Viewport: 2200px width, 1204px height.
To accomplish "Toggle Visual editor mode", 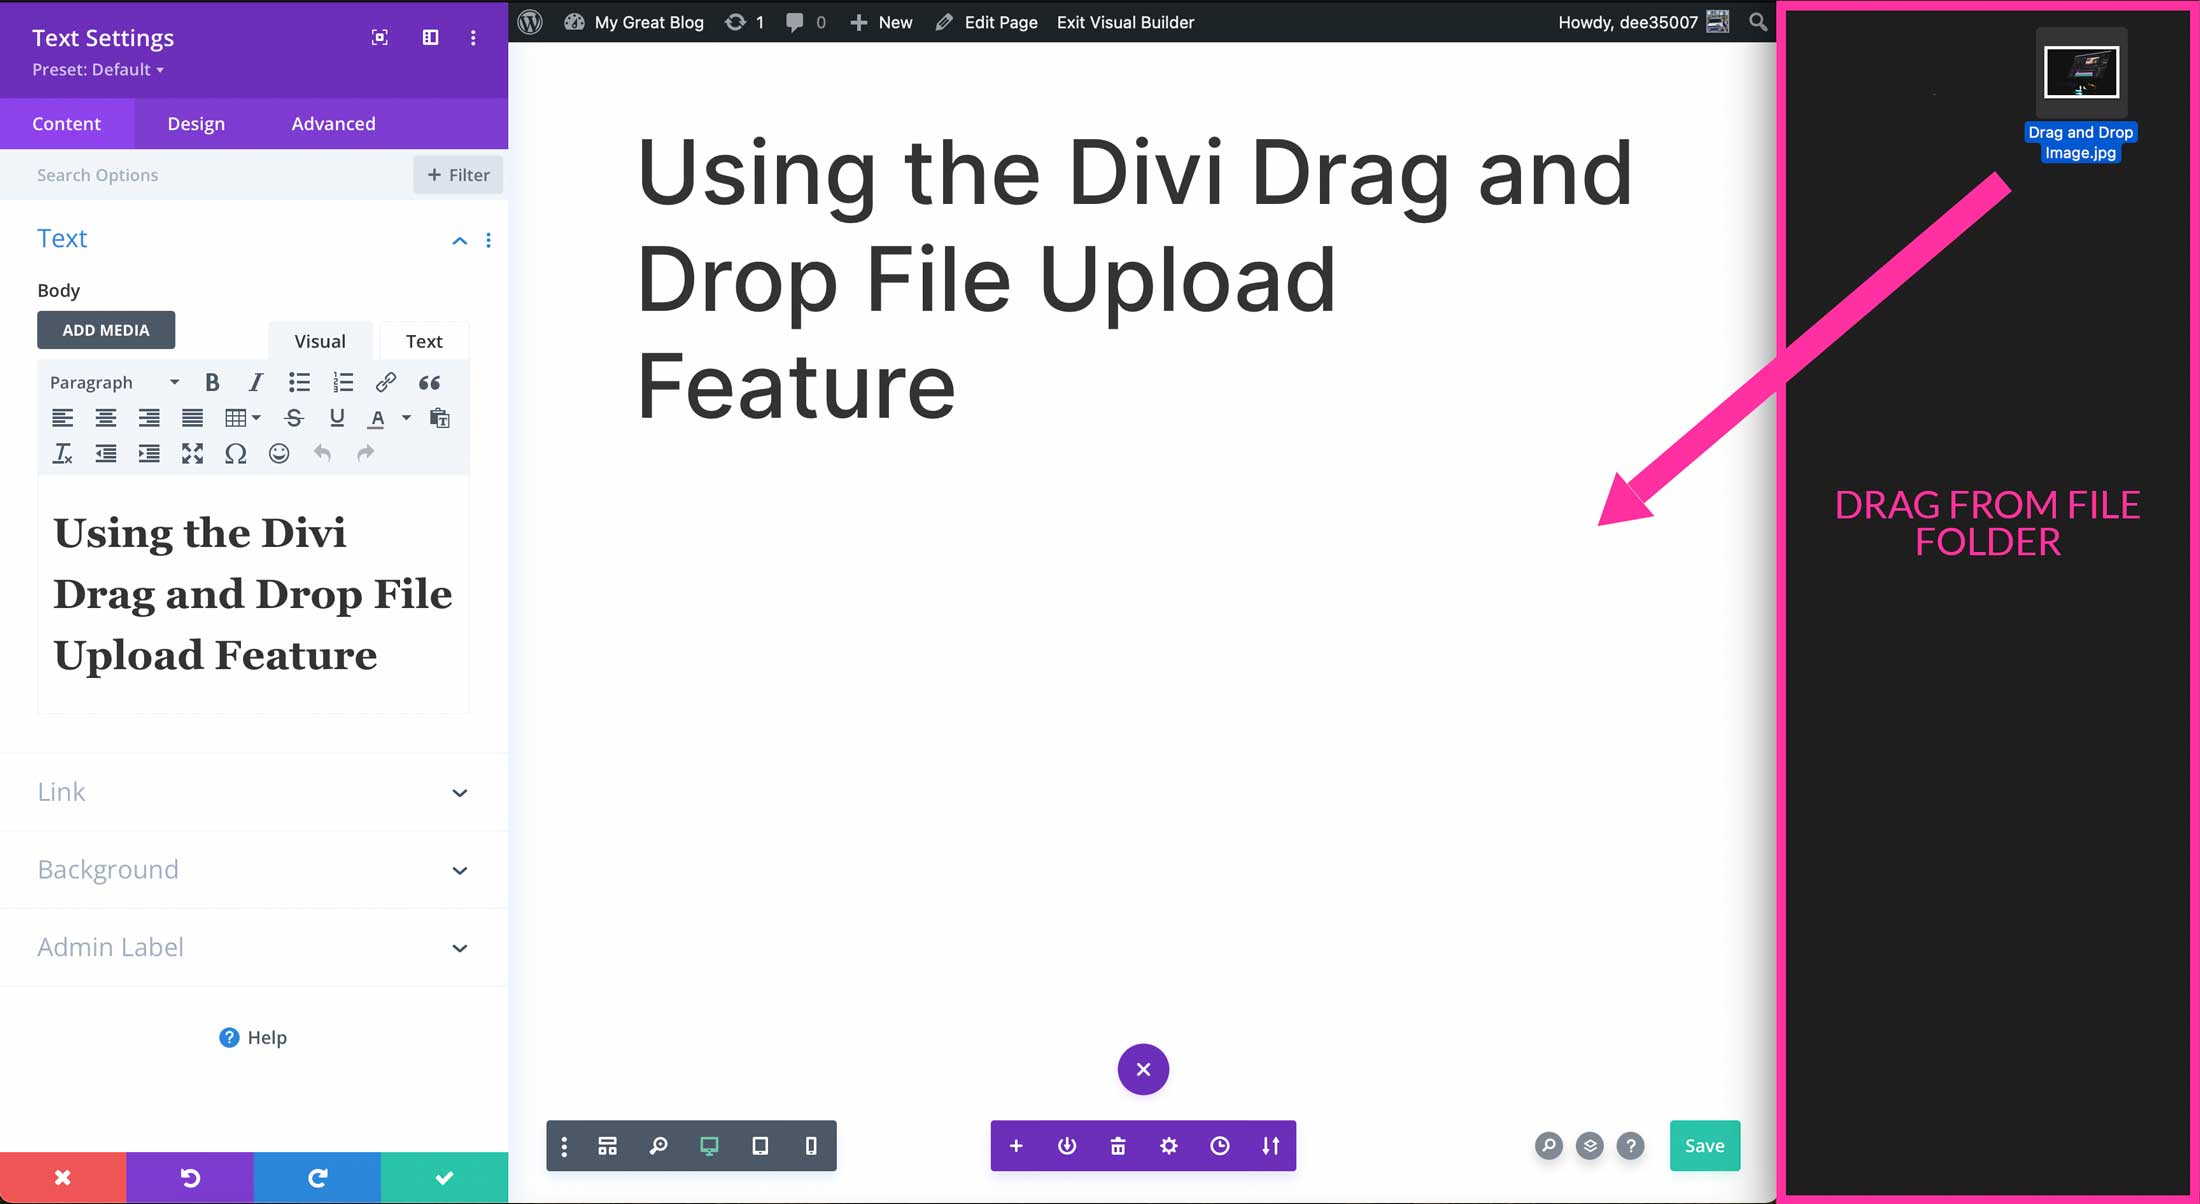I will [x=320, y=340].
